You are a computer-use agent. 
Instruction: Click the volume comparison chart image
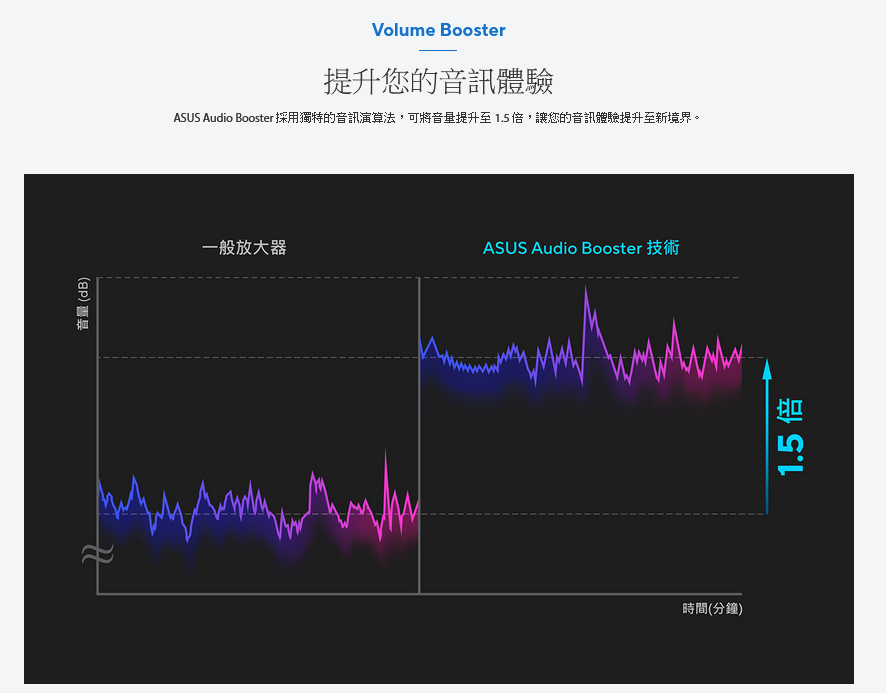[x=438, y=428]
